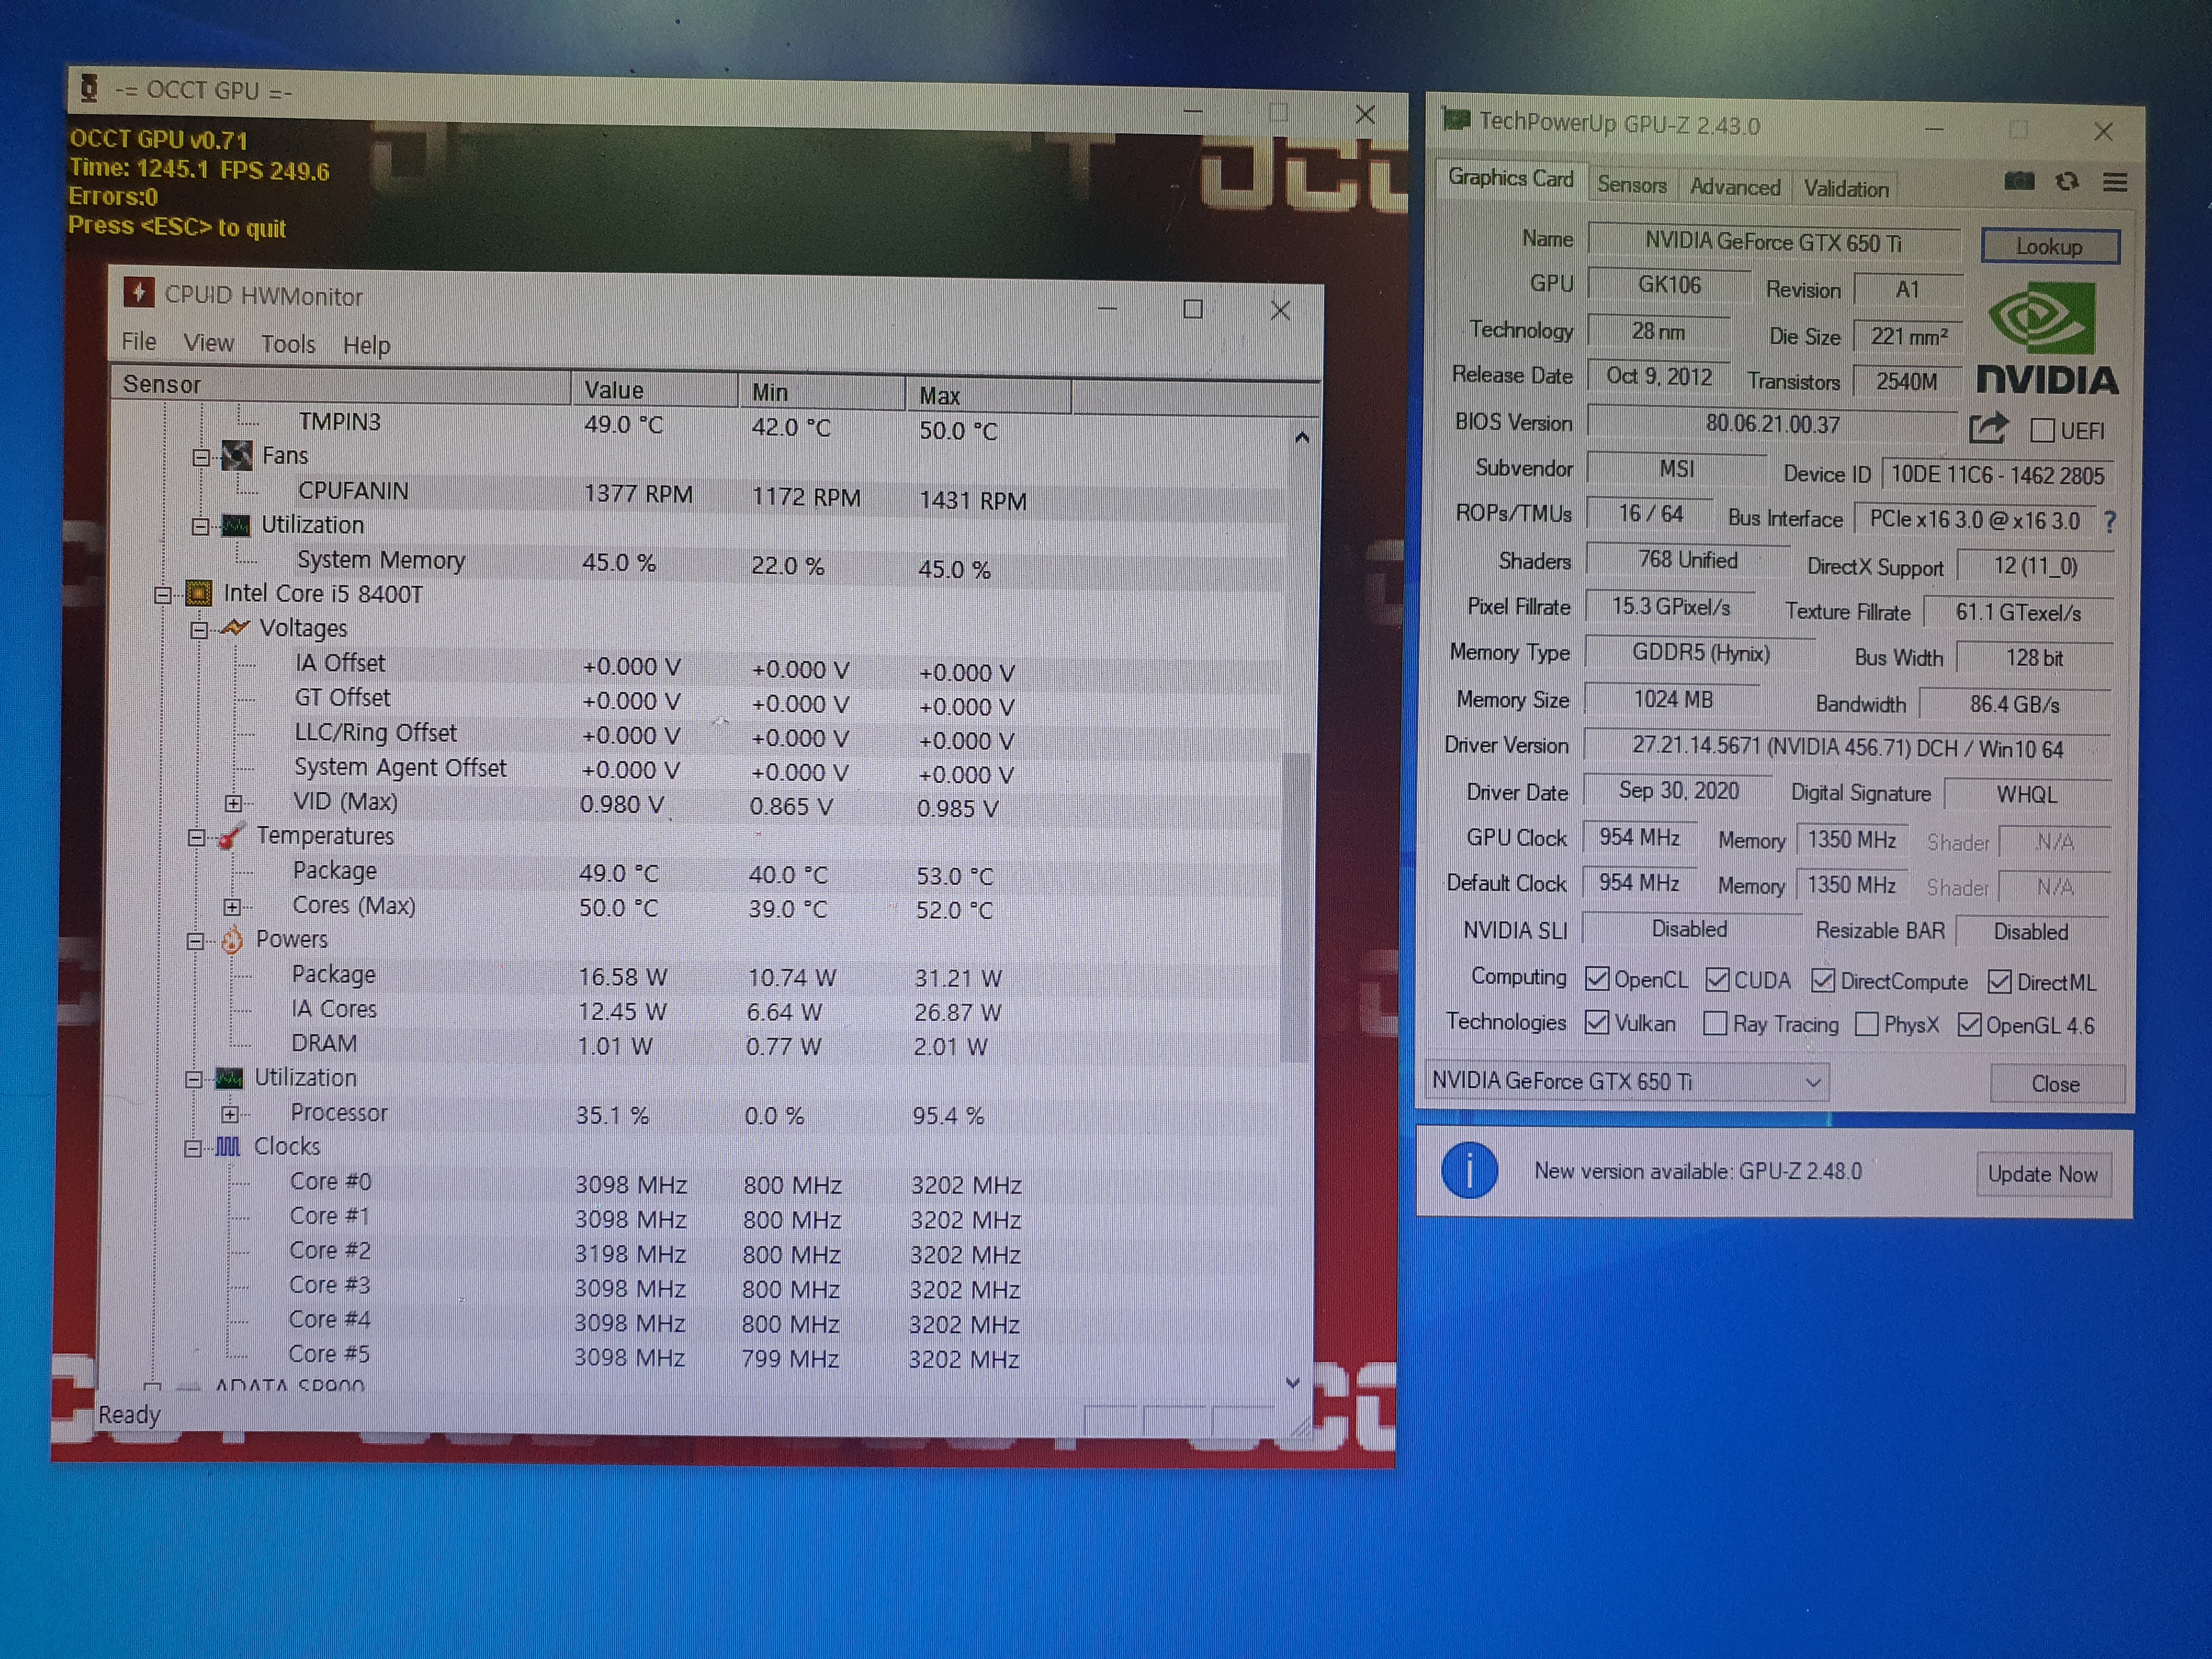
Task: Expand the Cores (Max) node
Action: (x=232, y=907)
